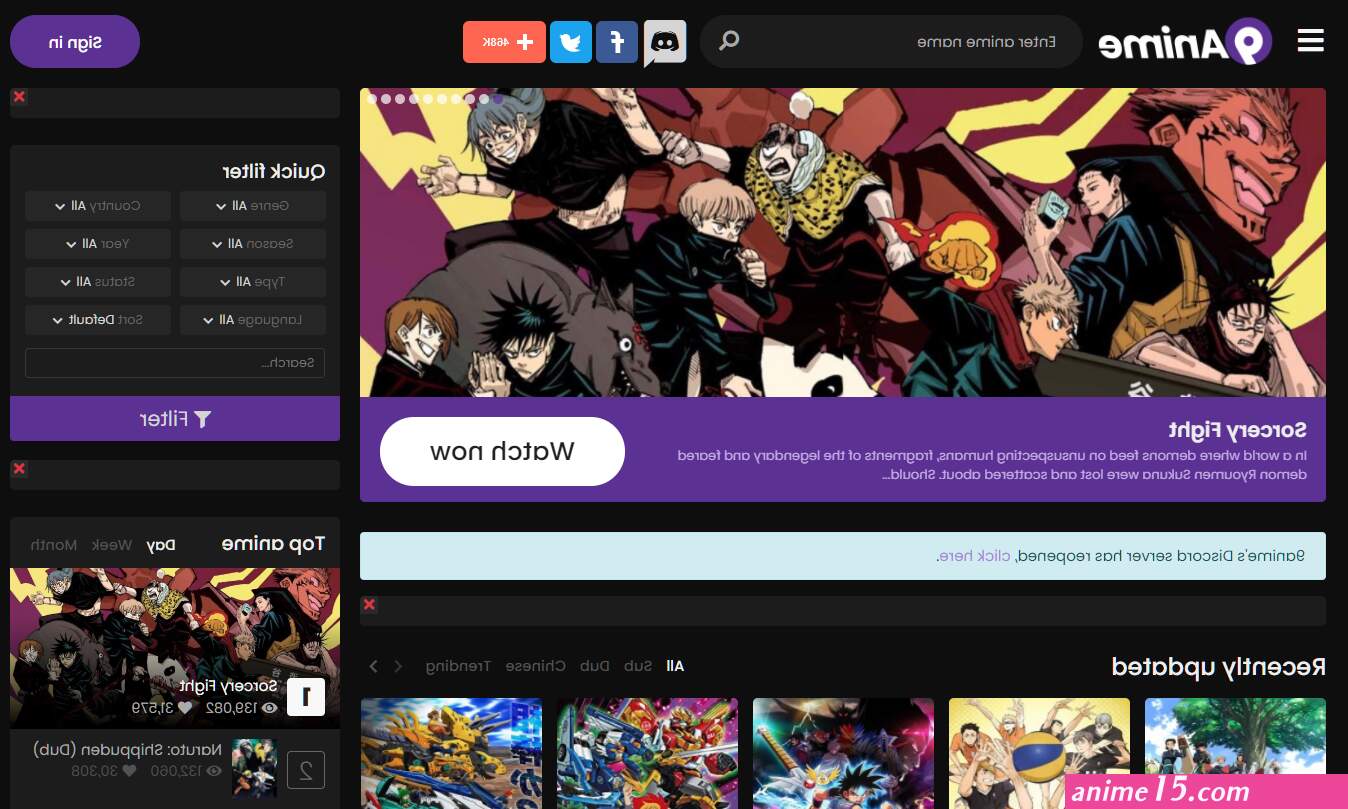Open the Top anime Sorcery Fight cover image

coord(175,648)
